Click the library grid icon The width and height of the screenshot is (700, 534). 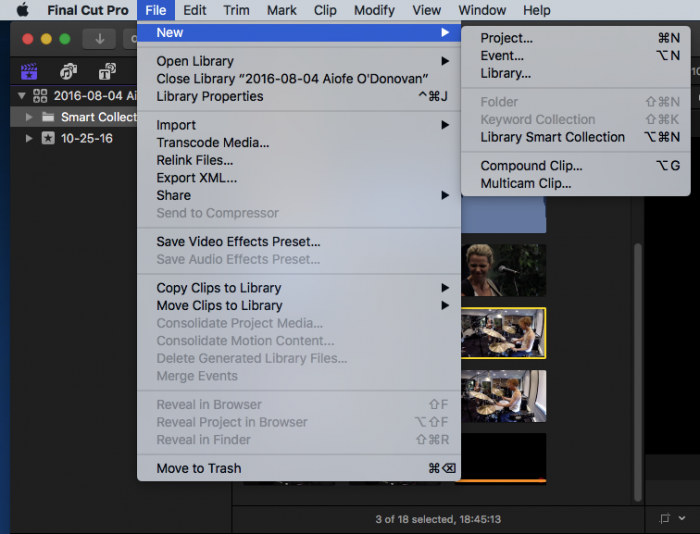[40, 96]
